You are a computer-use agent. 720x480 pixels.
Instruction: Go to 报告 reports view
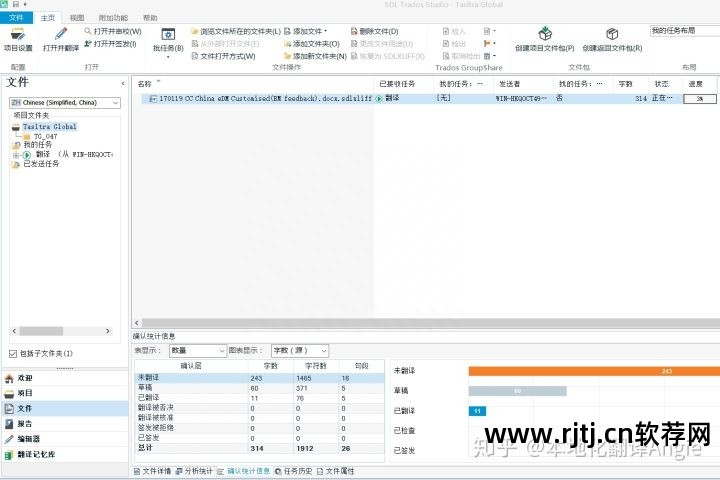pyautogui.click(x=65, y=424)
